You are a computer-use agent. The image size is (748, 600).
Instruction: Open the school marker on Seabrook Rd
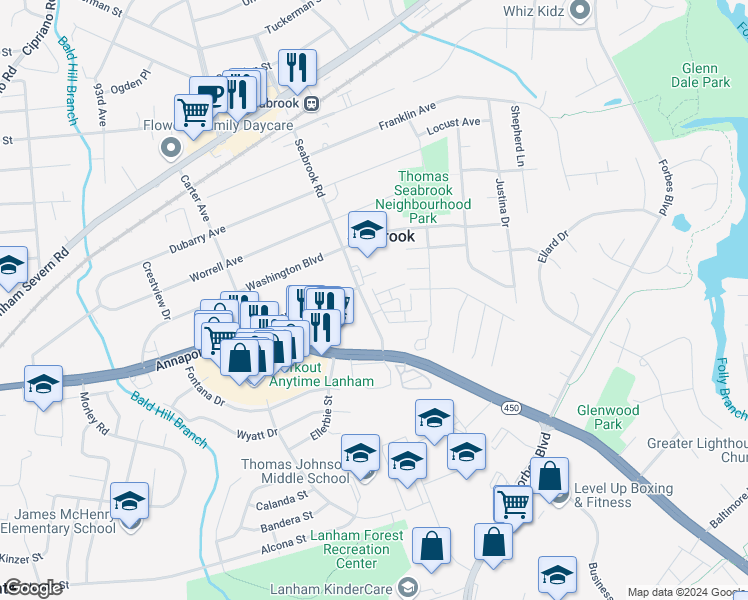click(367, 231)
